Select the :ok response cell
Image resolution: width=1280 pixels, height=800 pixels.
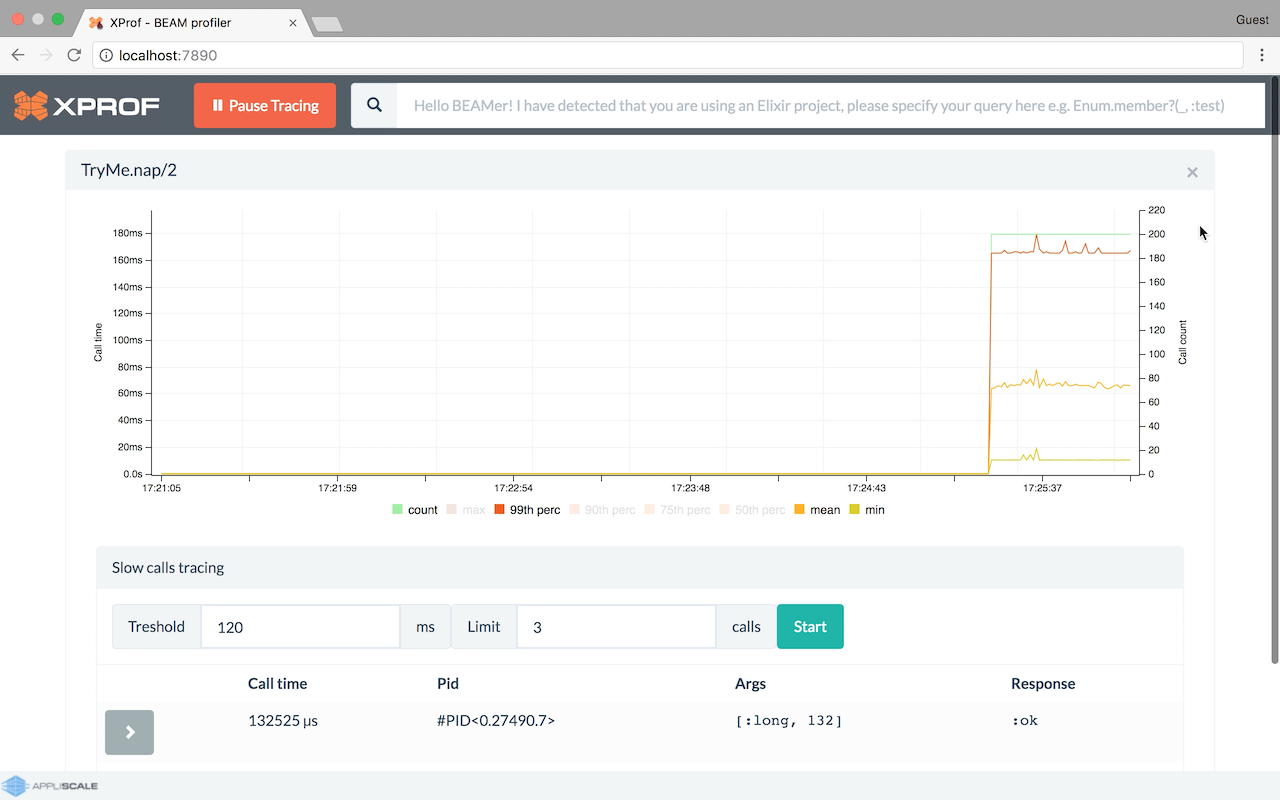1025,720
